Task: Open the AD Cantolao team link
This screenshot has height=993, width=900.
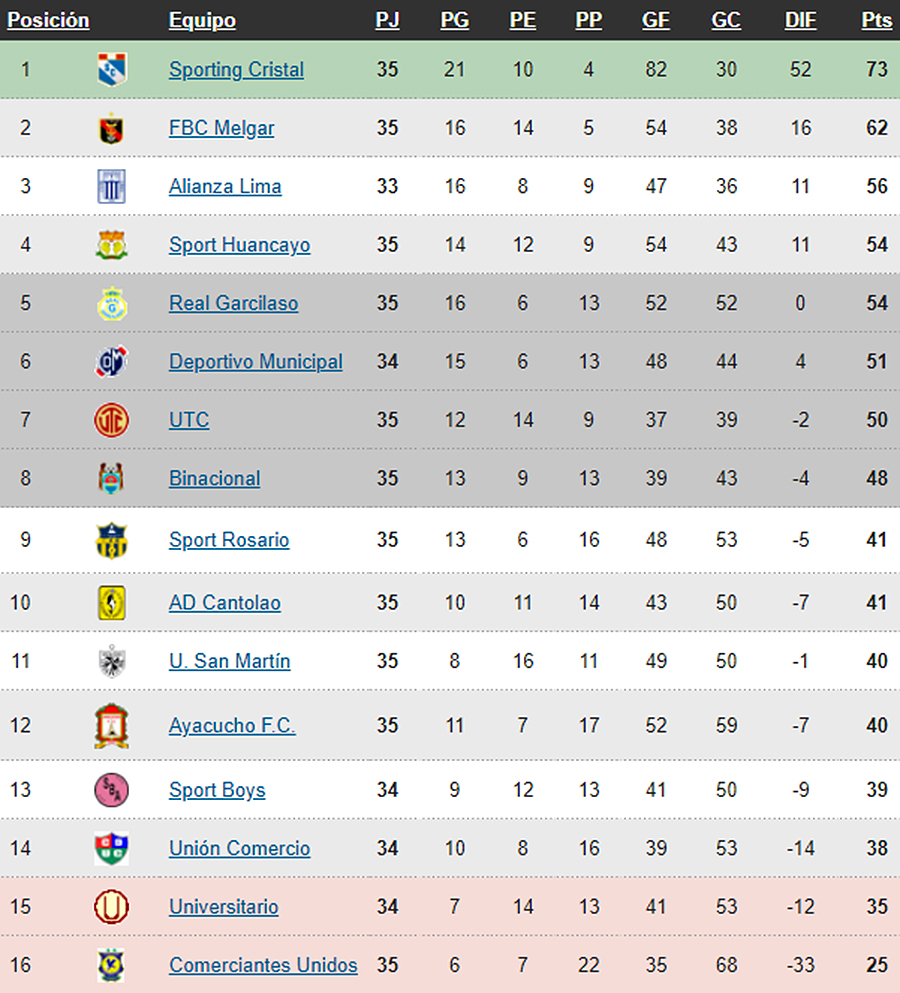Action: pyautogui.click(x=224, y=603)
